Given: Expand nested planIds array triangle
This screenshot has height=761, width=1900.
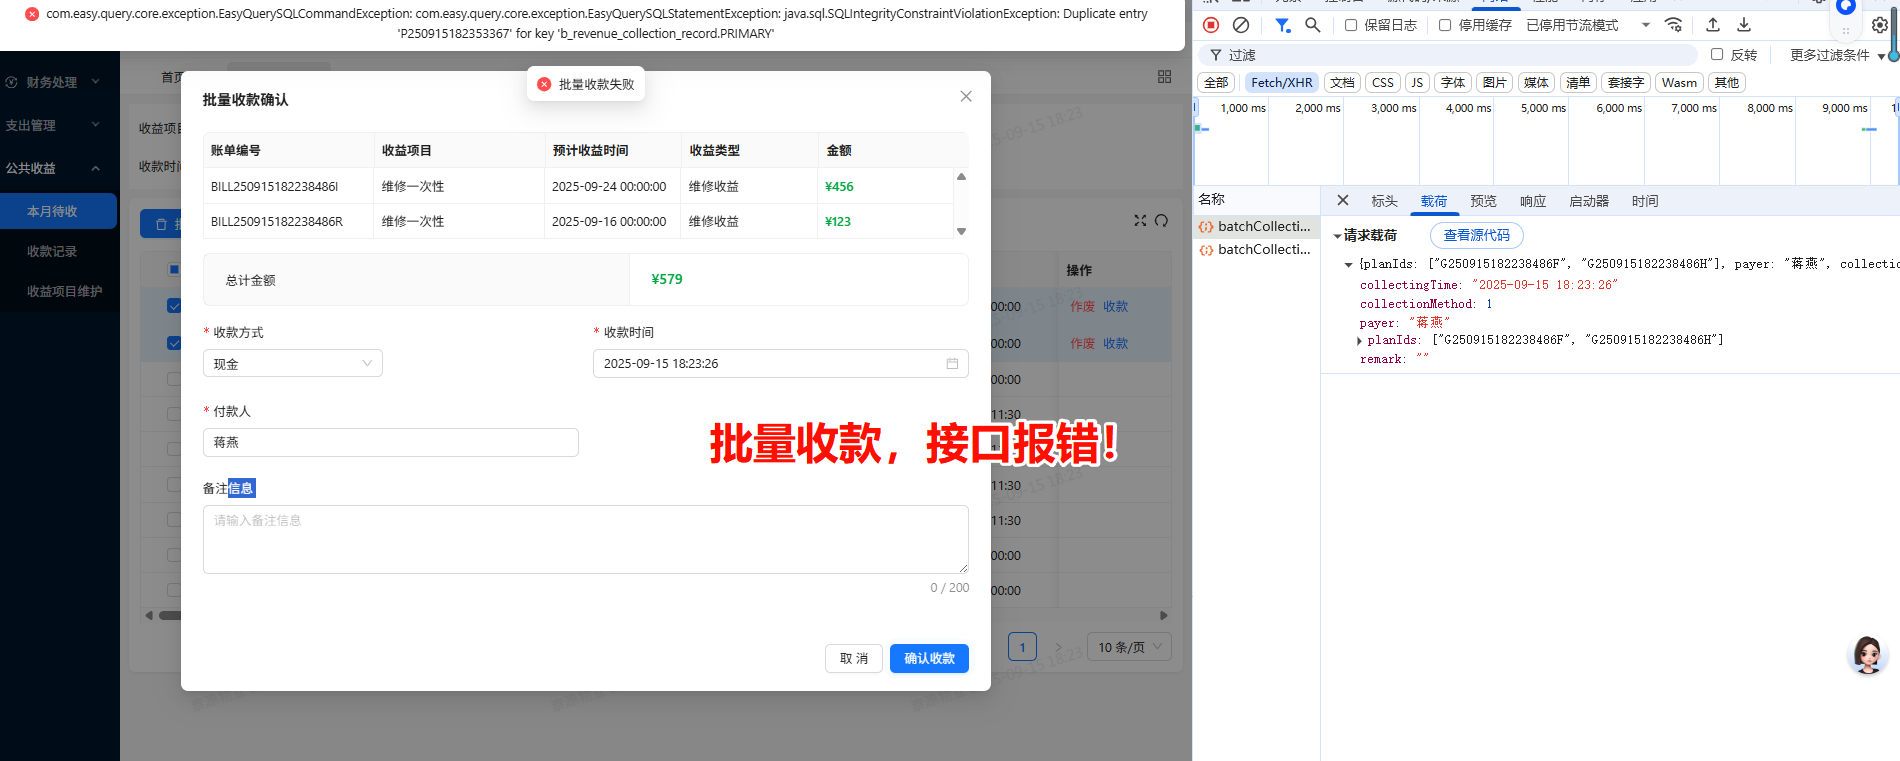Looking at the screenshot, I should point(1359,341).
